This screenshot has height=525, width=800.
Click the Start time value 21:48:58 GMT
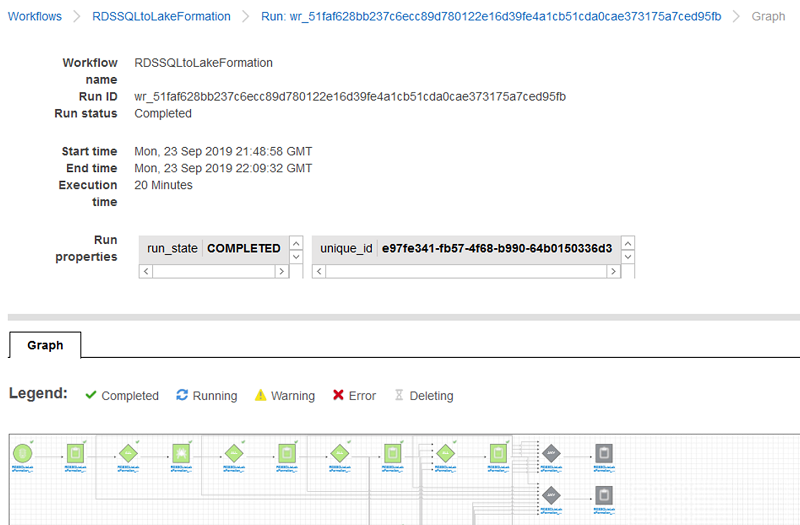[223, 152]
